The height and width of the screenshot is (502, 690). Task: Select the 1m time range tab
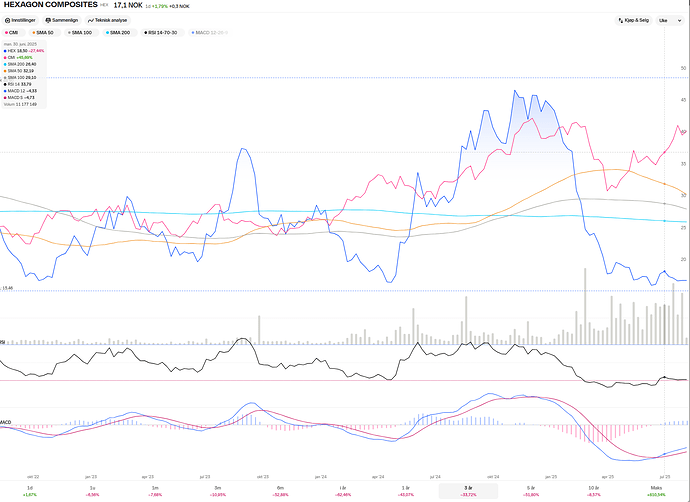155,491
